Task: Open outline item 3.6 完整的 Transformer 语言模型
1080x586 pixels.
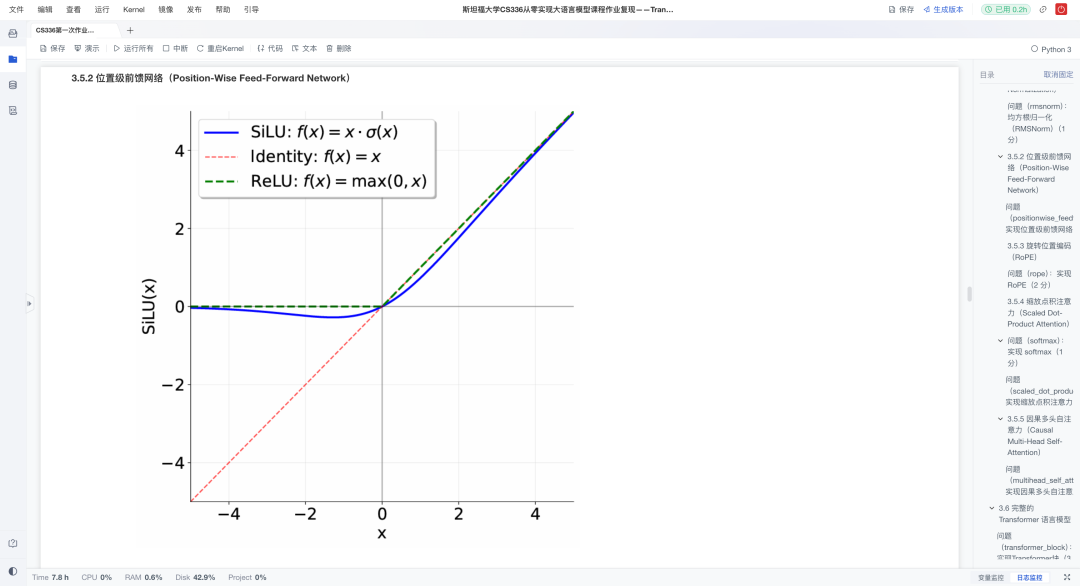Action: pyautogui.click(x=1035, y=514)
